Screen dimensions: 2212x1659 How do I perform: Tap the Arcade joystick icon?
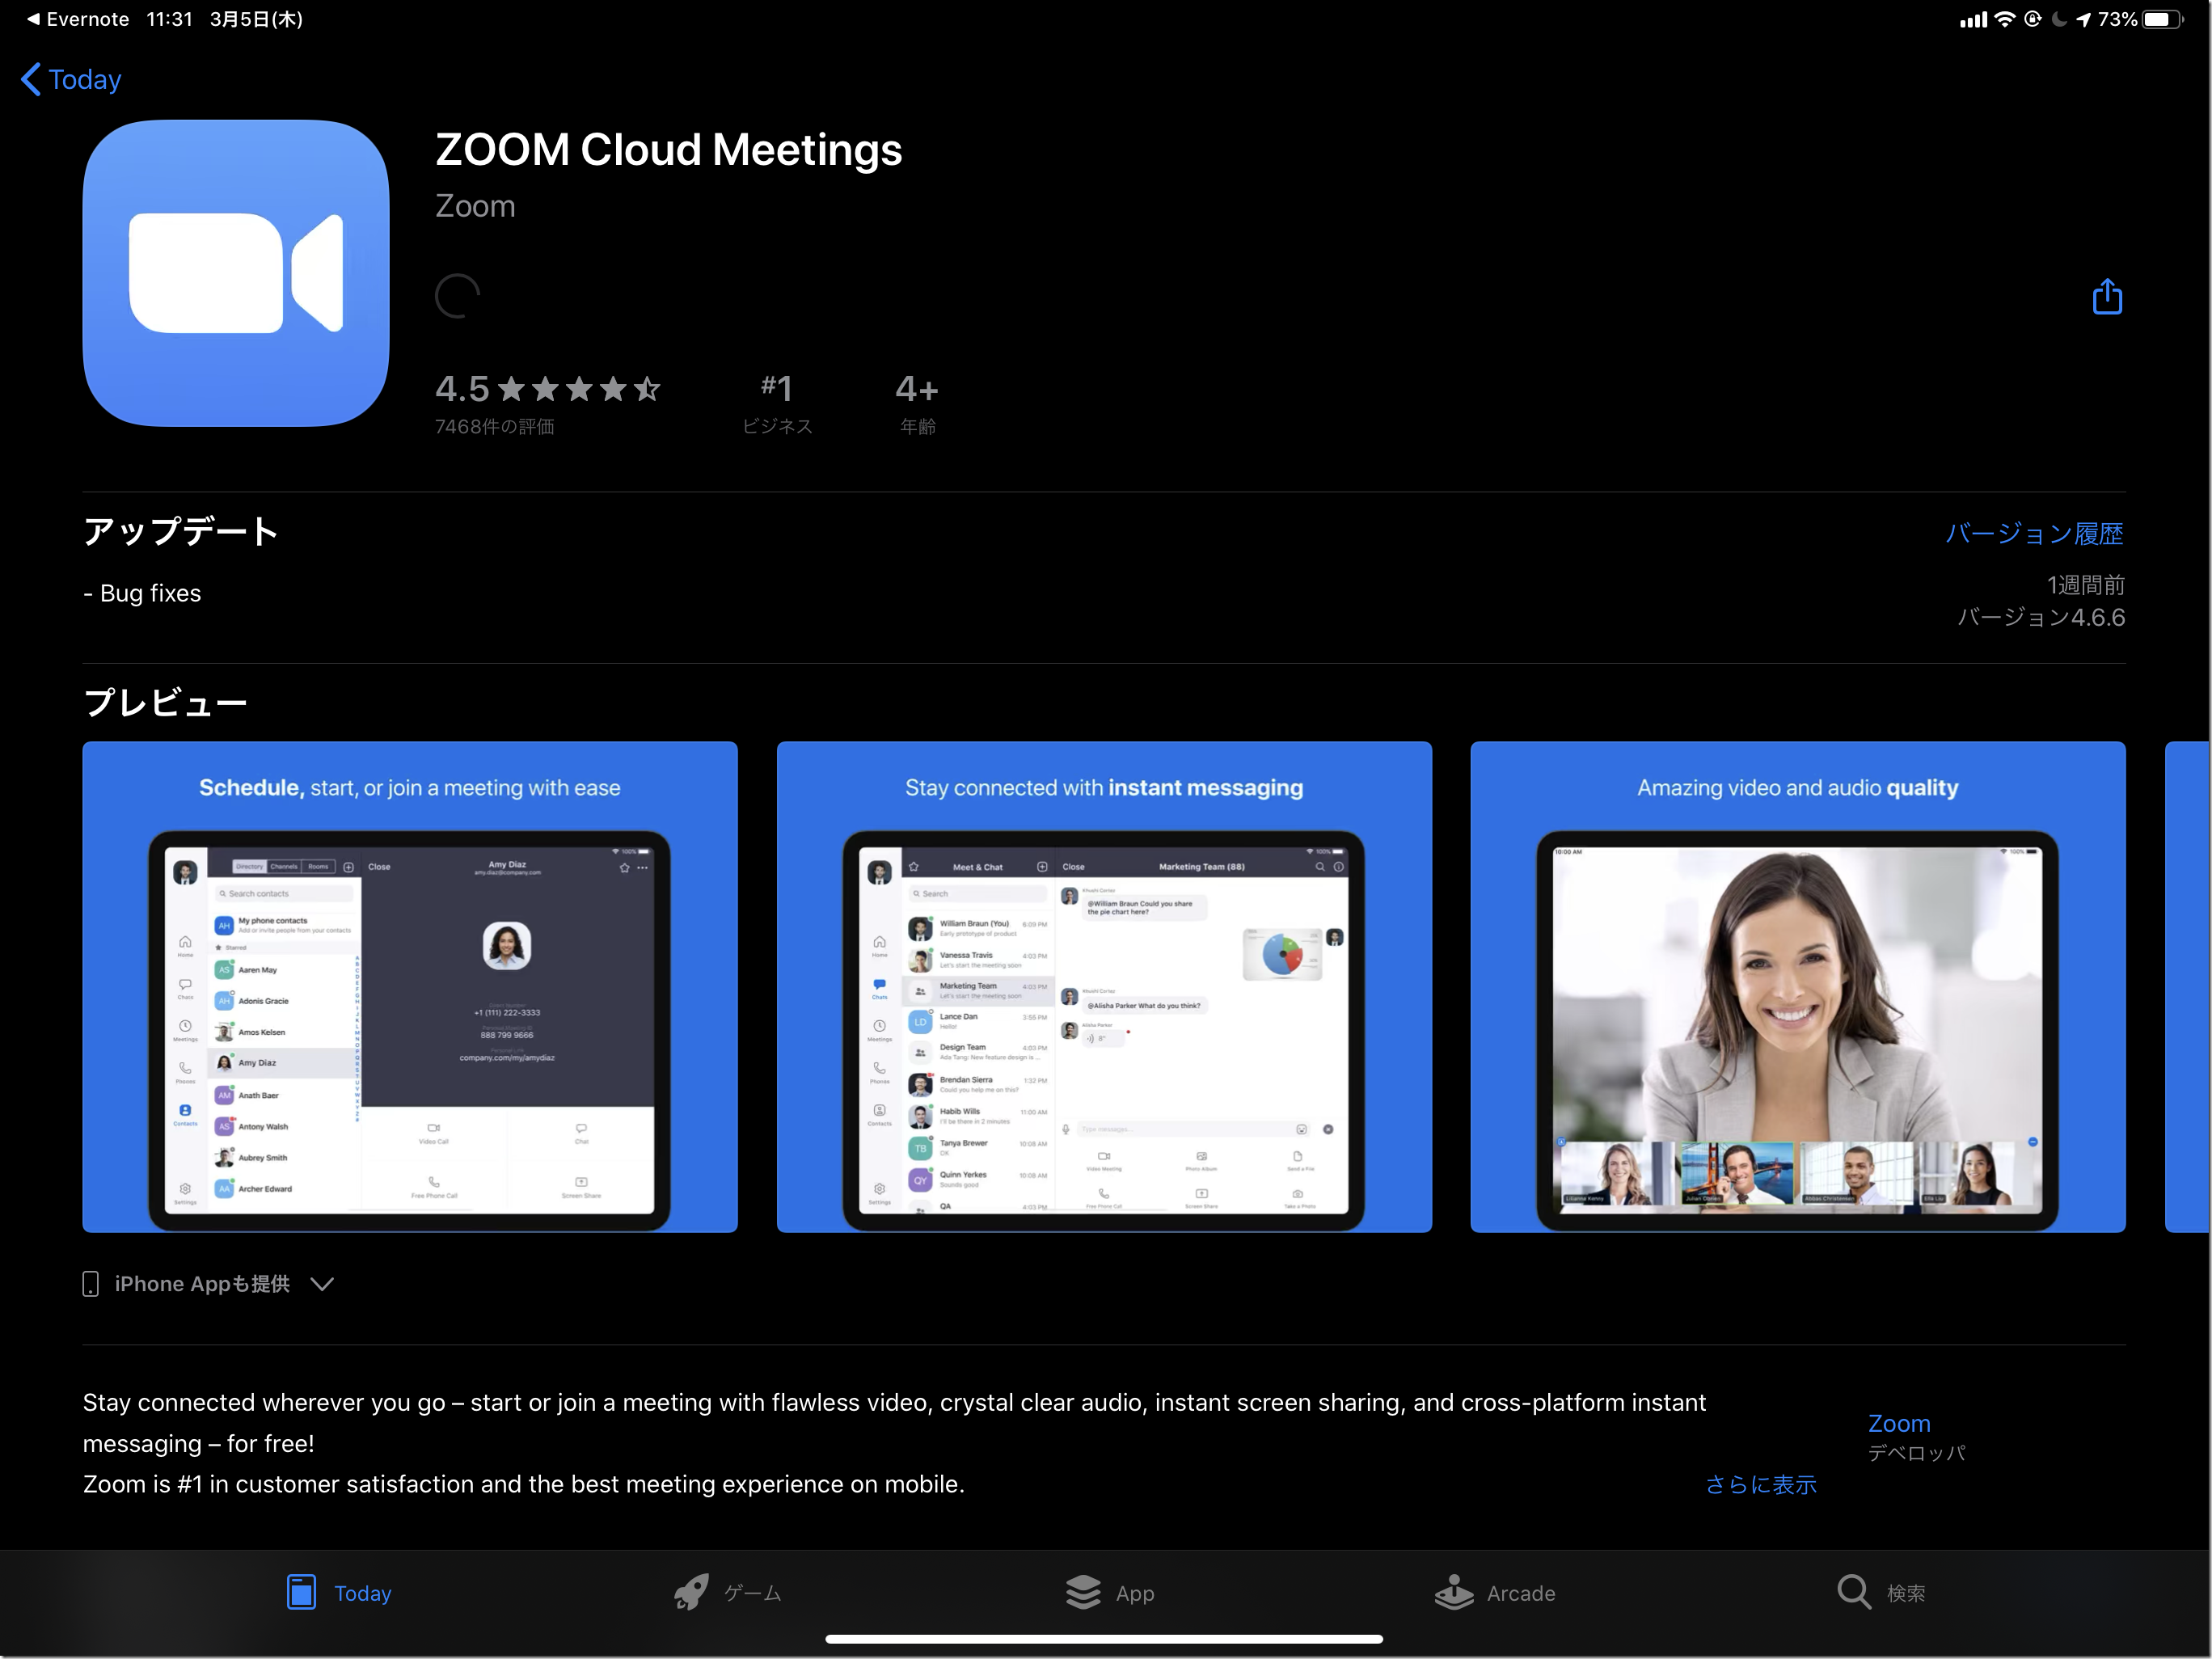point(1454,1592)
